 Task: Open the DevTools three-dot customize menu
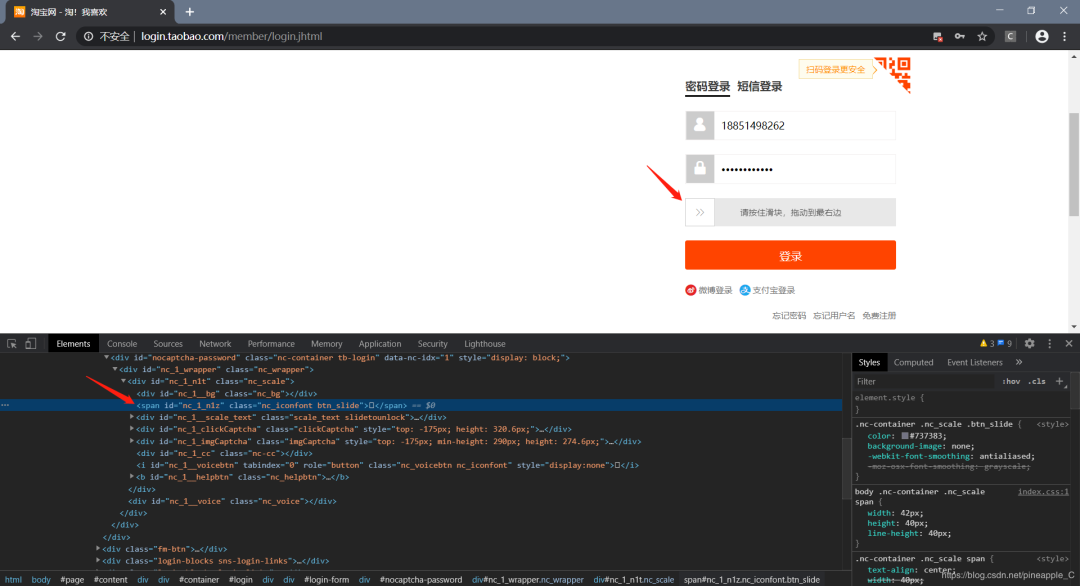(x=1050, y=343)
